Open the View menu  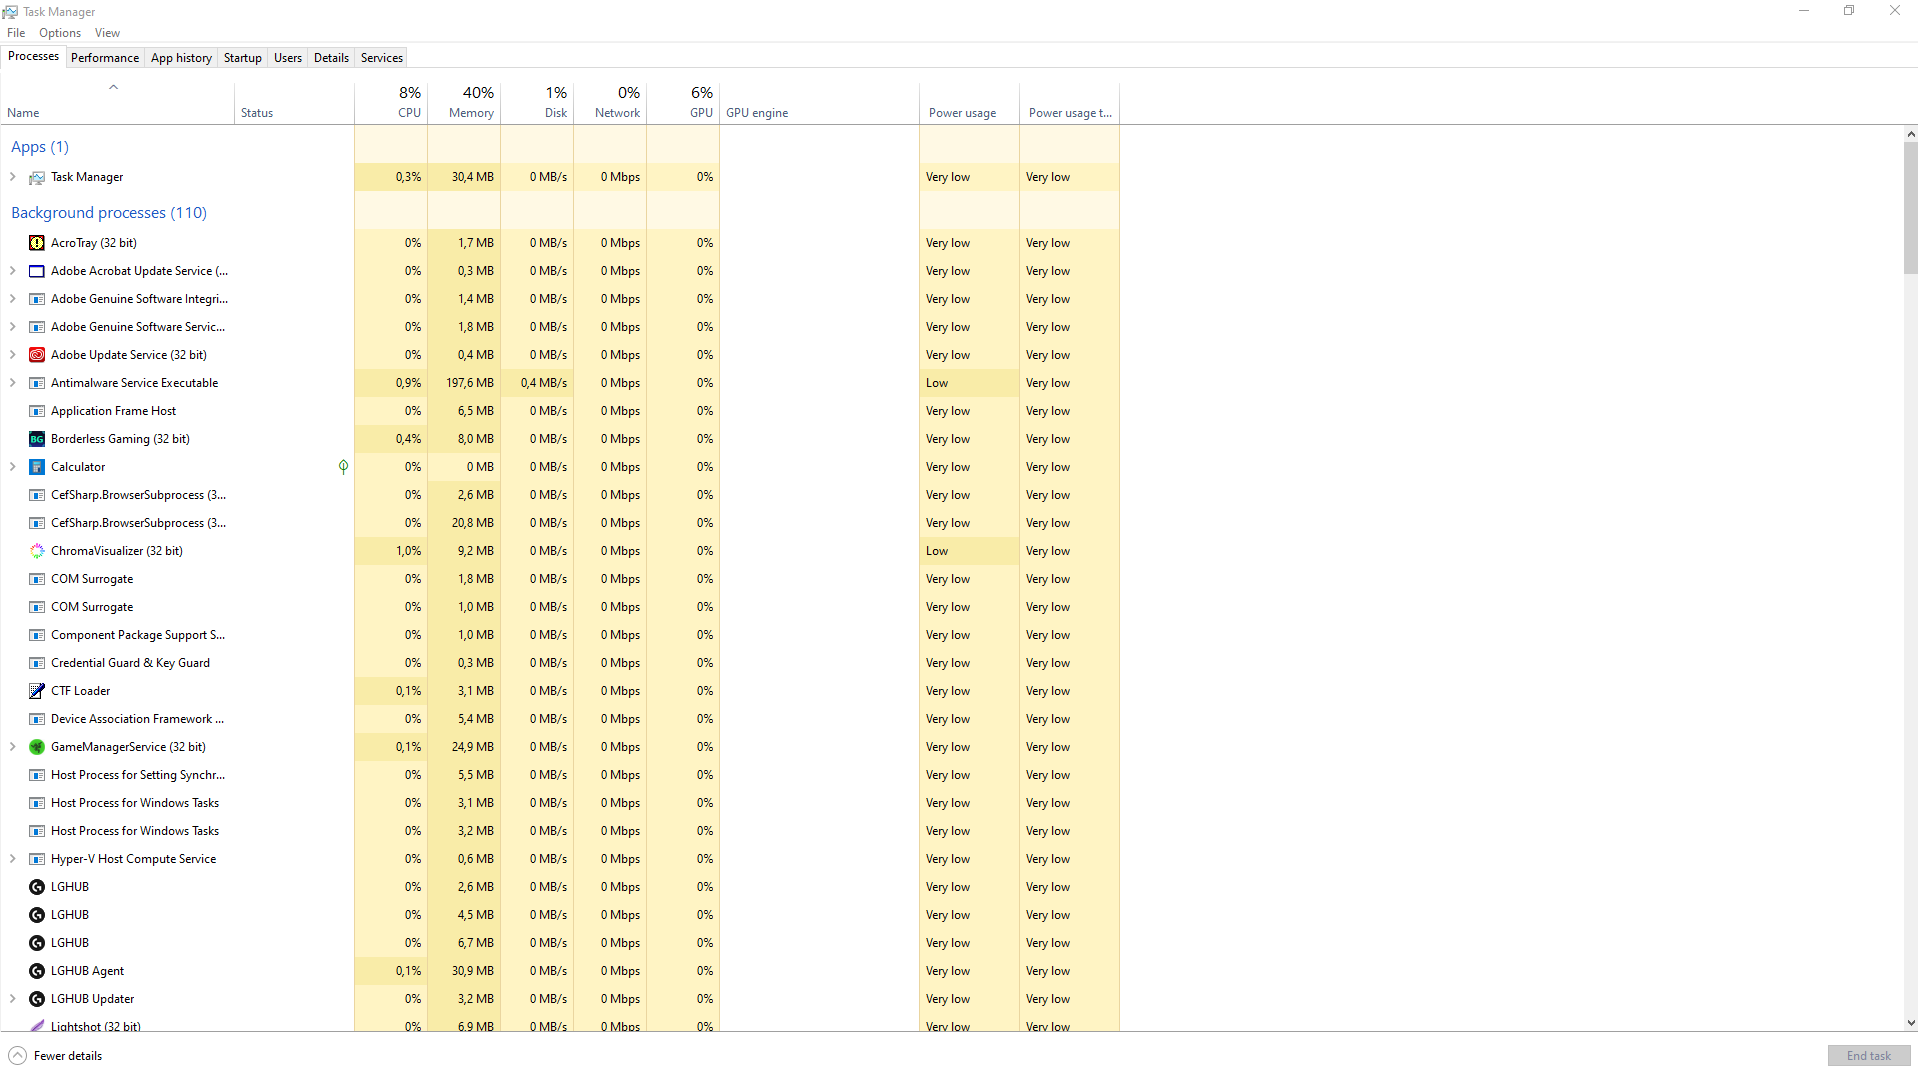tap(107, 33)
